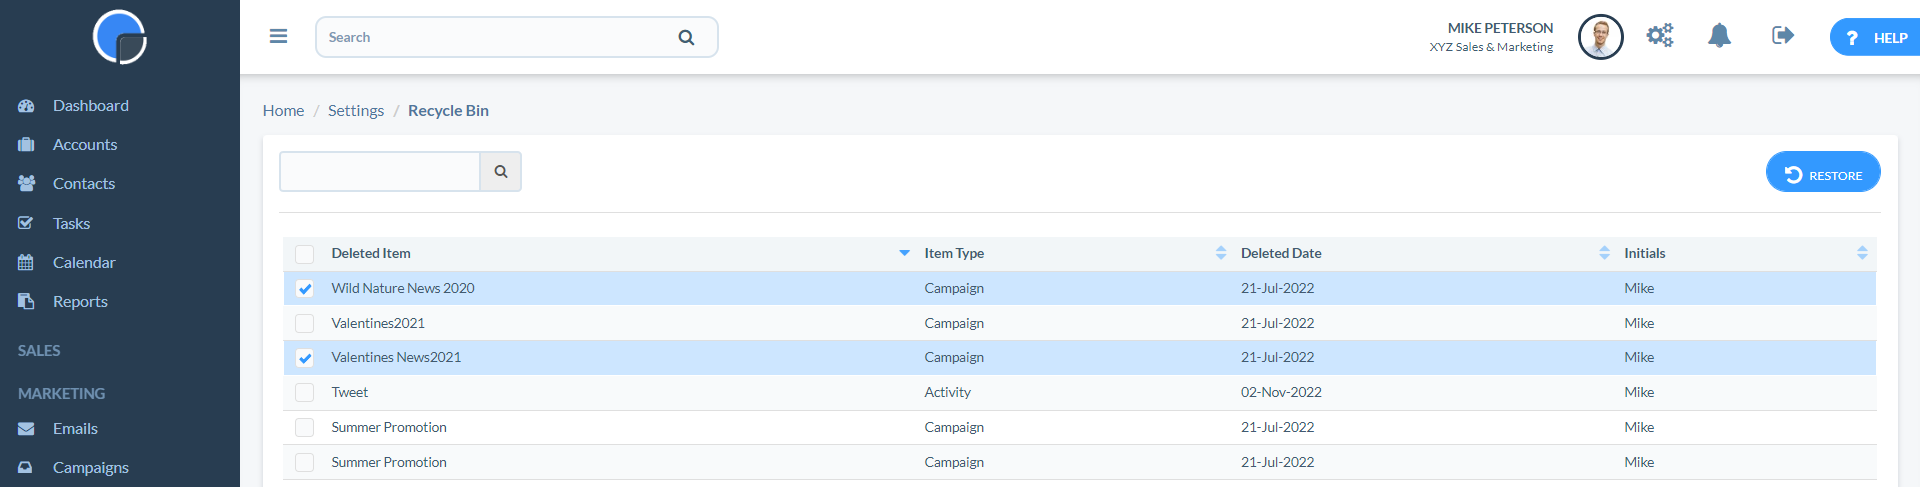Image resolution: width=1921 pixels, height=487 pixels.
Task: Open Emails under Marketing
Action: (x=75, y=428)
